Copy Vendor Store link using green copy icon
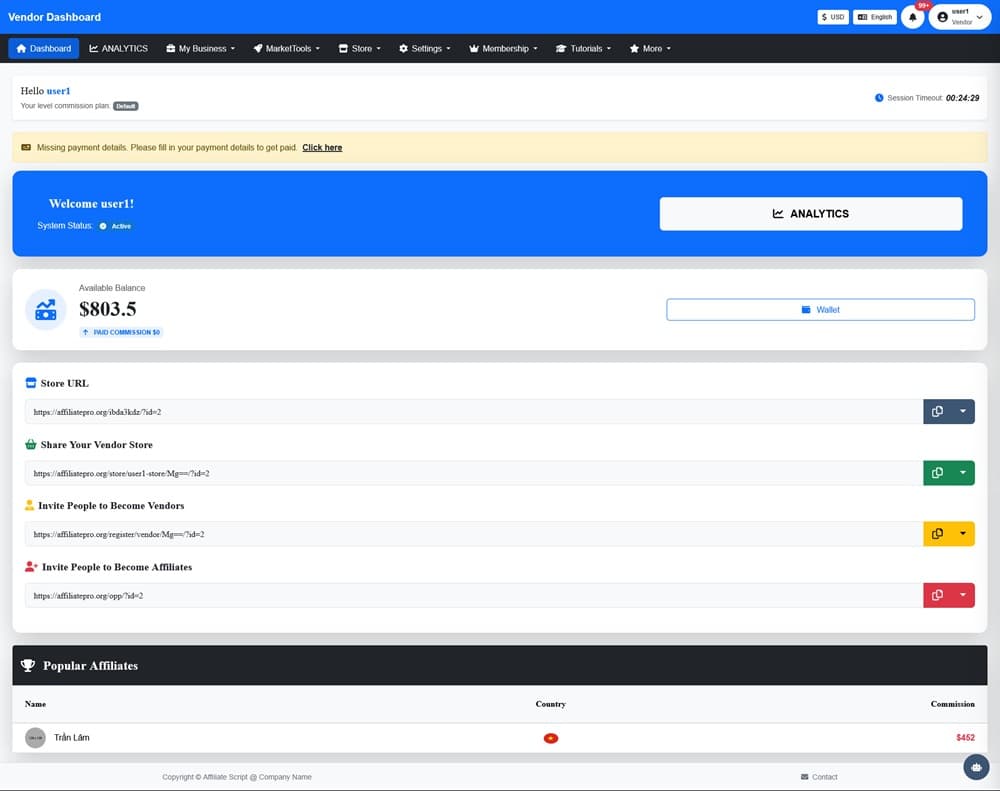1000x791 pixels. point(937,473)
